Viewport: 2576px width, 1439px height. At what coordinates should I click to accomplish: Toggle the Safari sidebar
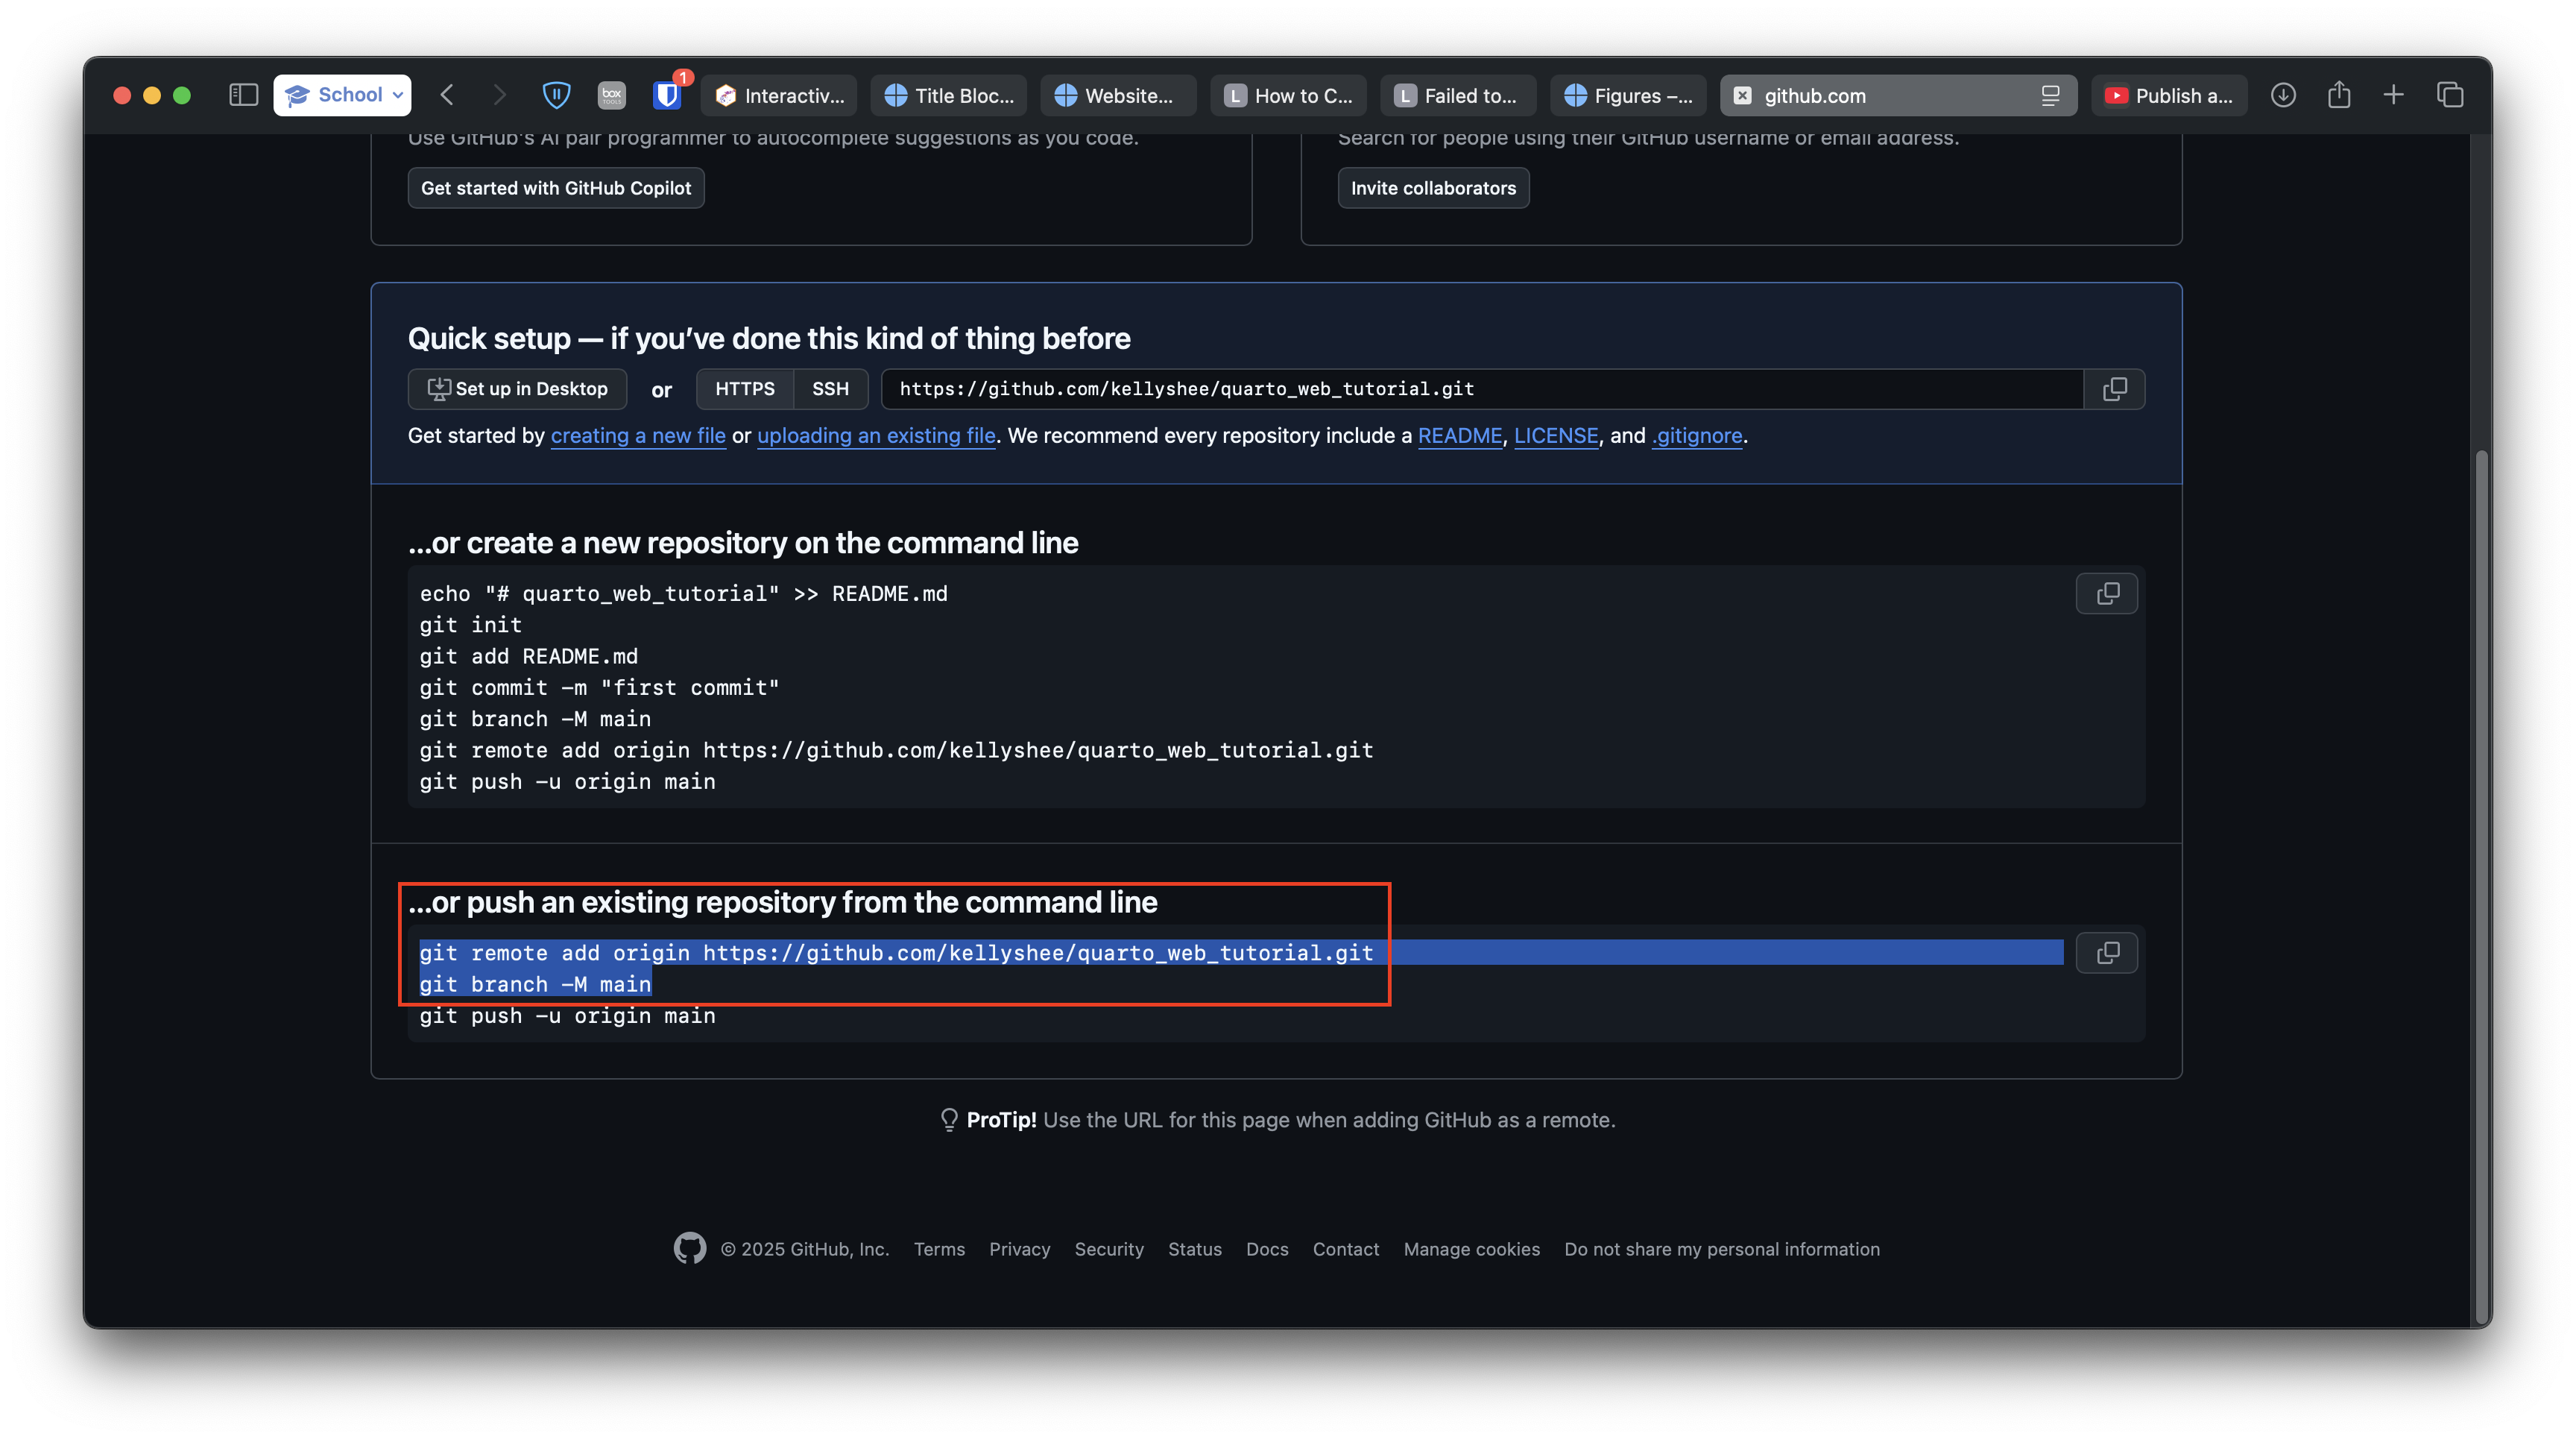[243, 95]
